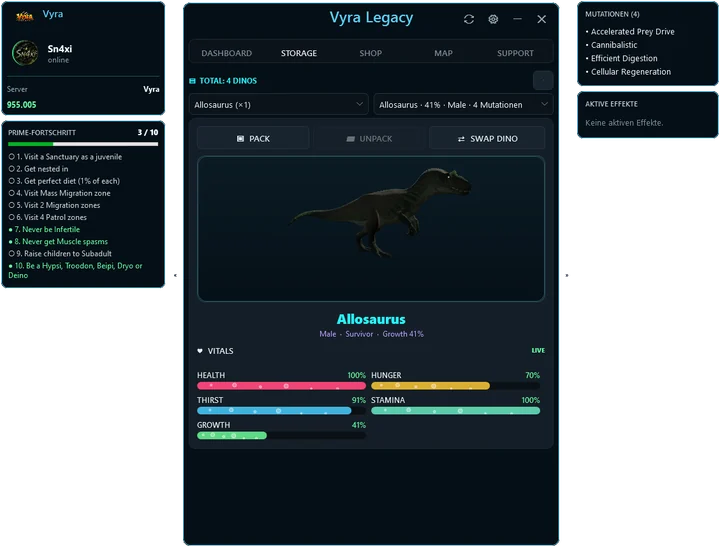Click the Pack button
The width and height of the screenshot is (720, 547).
[x=253, y=139]
